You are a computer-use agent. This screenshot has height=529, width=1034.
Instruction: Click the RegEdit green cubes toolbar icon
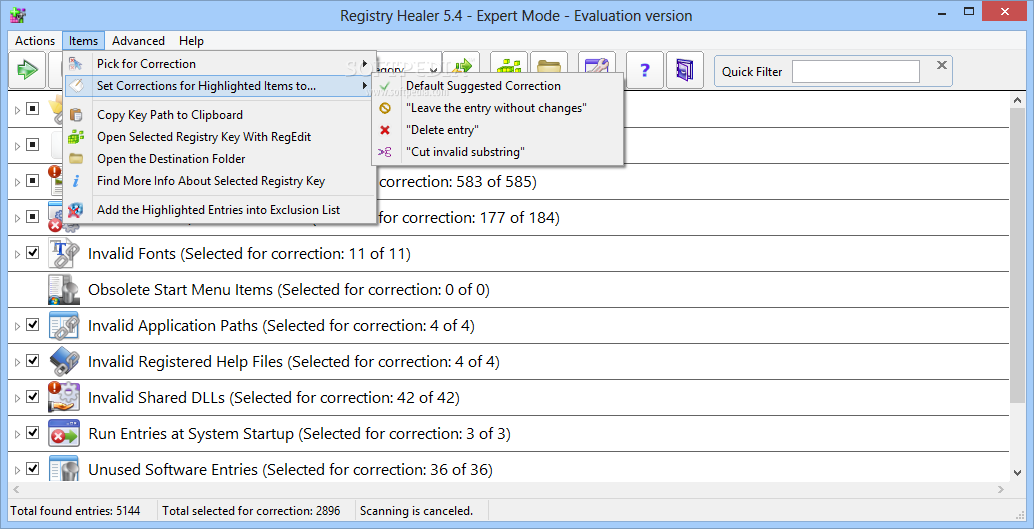tap(509, 67)
